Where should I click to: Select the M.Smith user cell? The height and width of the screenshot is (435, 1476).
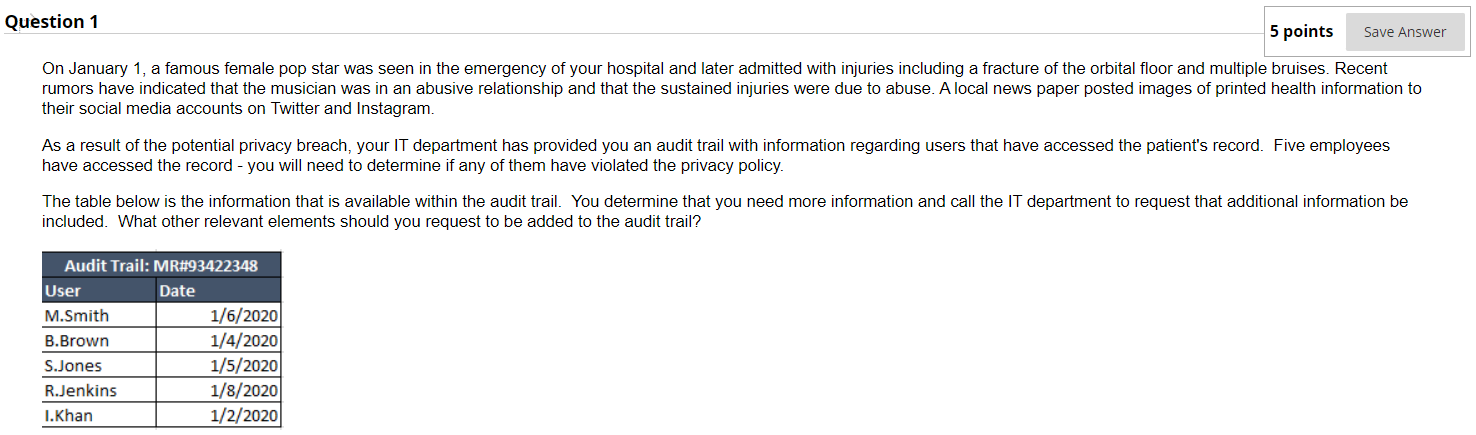tap(99, 315)
